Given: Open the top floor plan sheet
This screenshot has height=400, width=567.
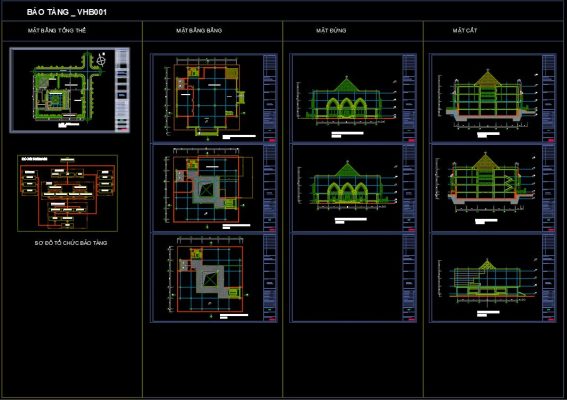Looking at the screenshot, I should (214, 98).
